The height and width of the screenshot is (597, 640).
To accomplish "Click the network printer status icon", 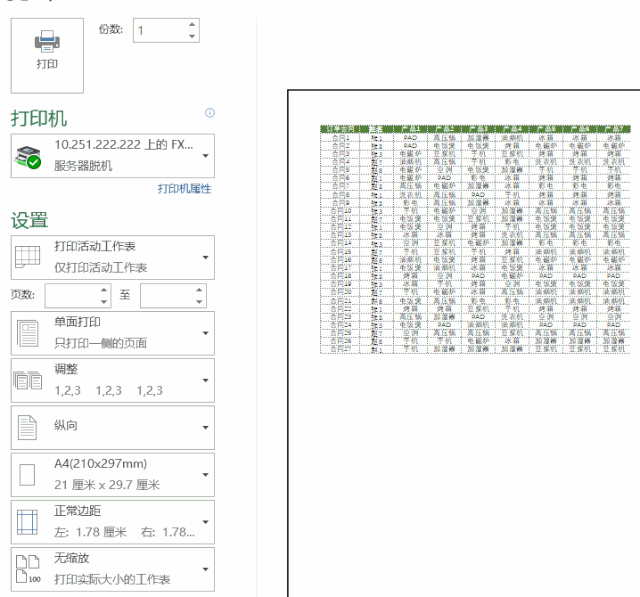I will pos(28,157).
